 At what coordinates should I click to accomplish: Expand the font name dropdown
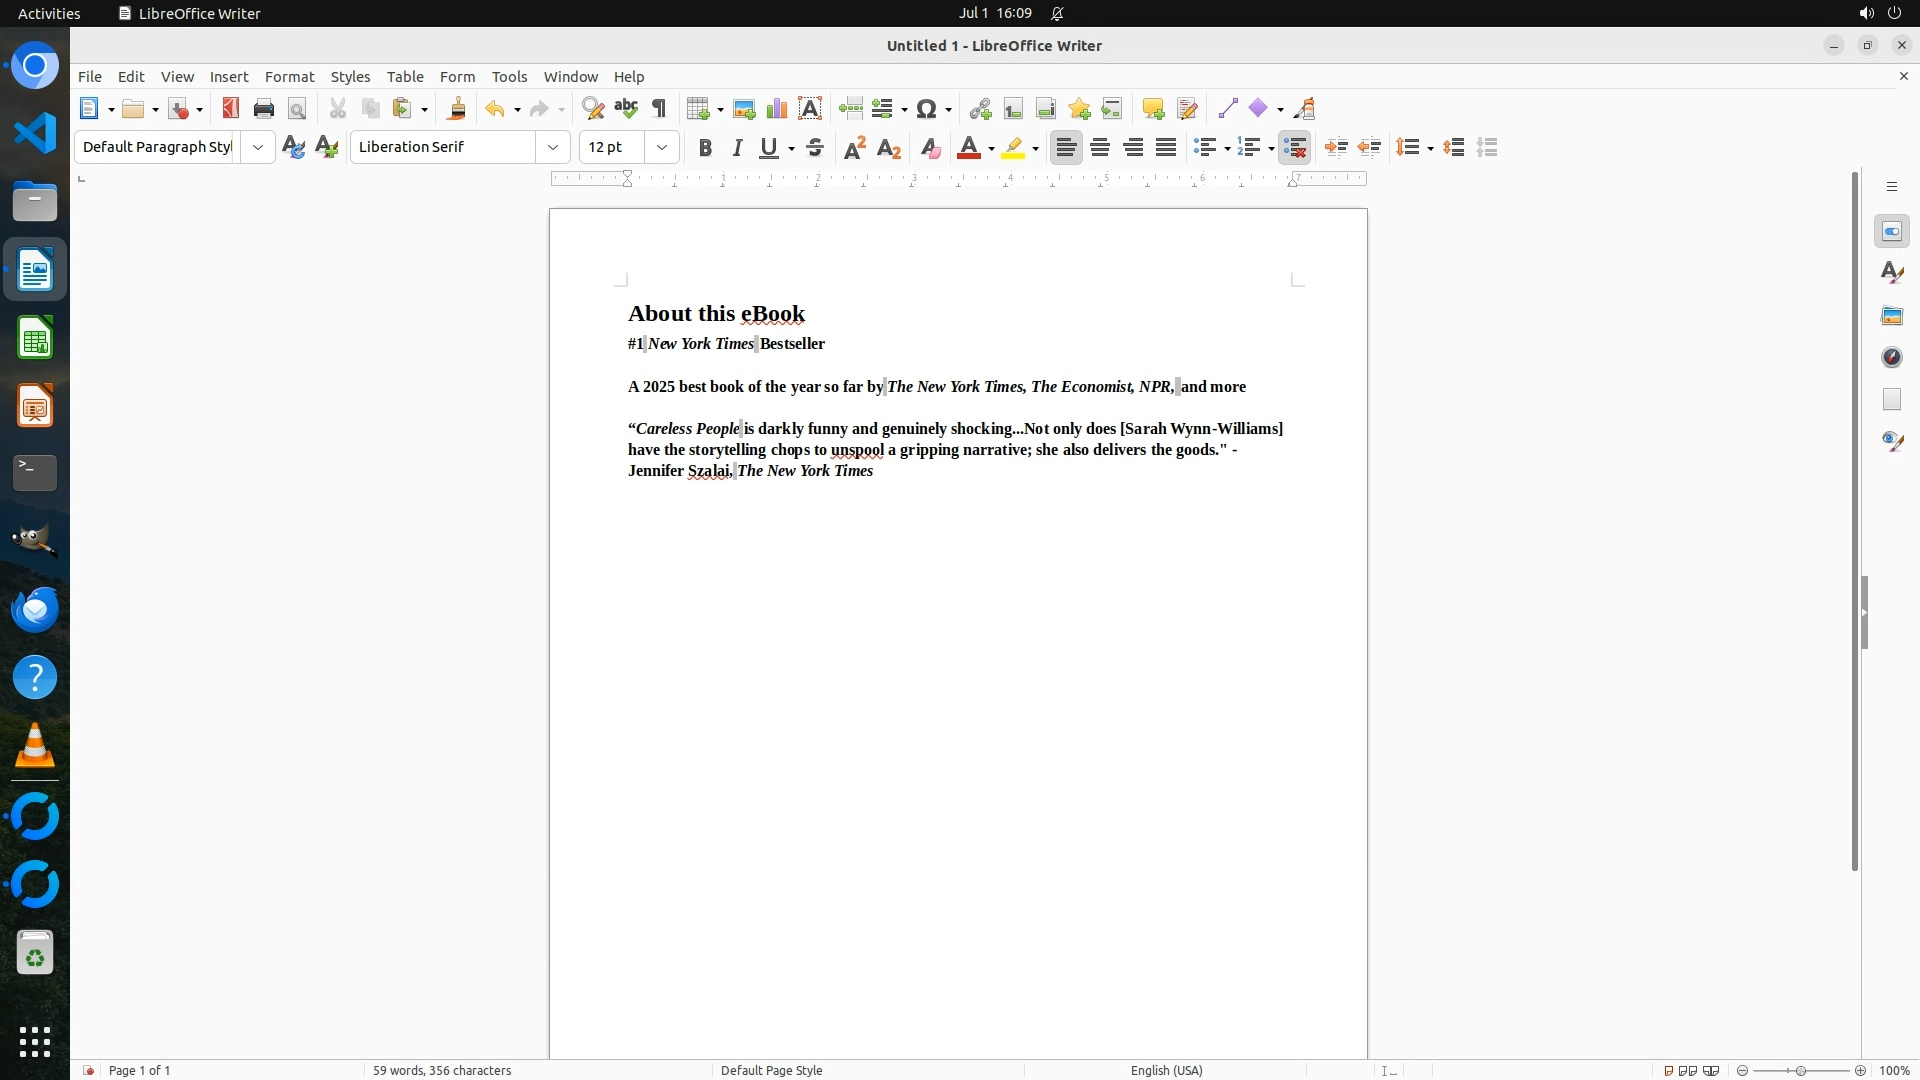[553, 148]
